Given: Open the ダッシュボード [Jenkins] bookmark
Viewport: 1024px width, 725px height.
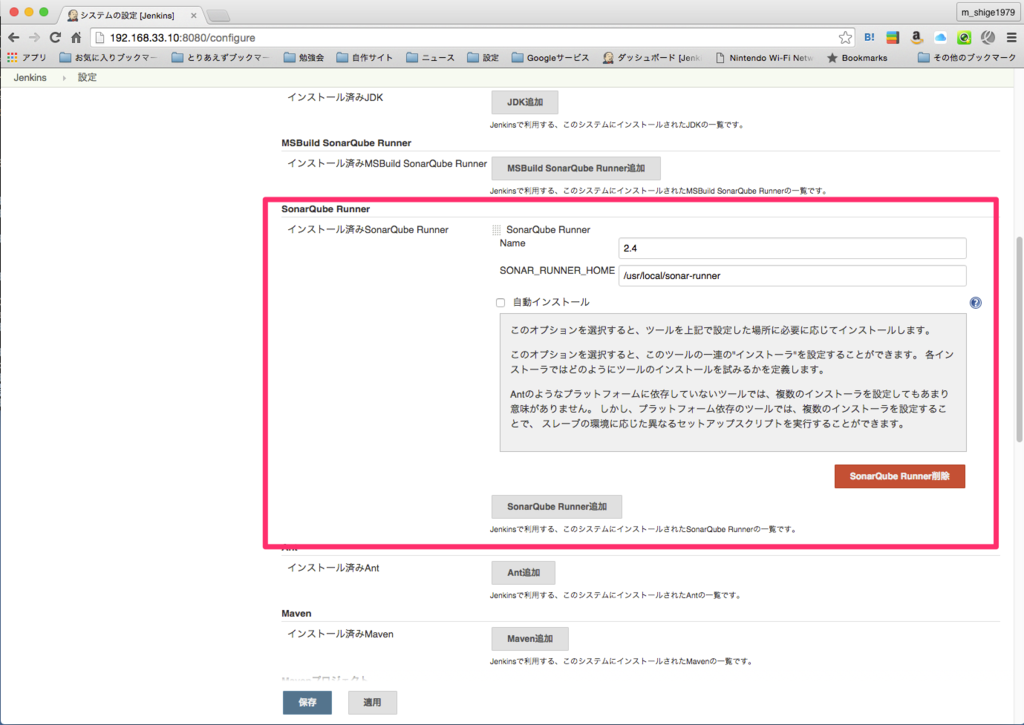Looking at the screenshot, I should point(652,57).
